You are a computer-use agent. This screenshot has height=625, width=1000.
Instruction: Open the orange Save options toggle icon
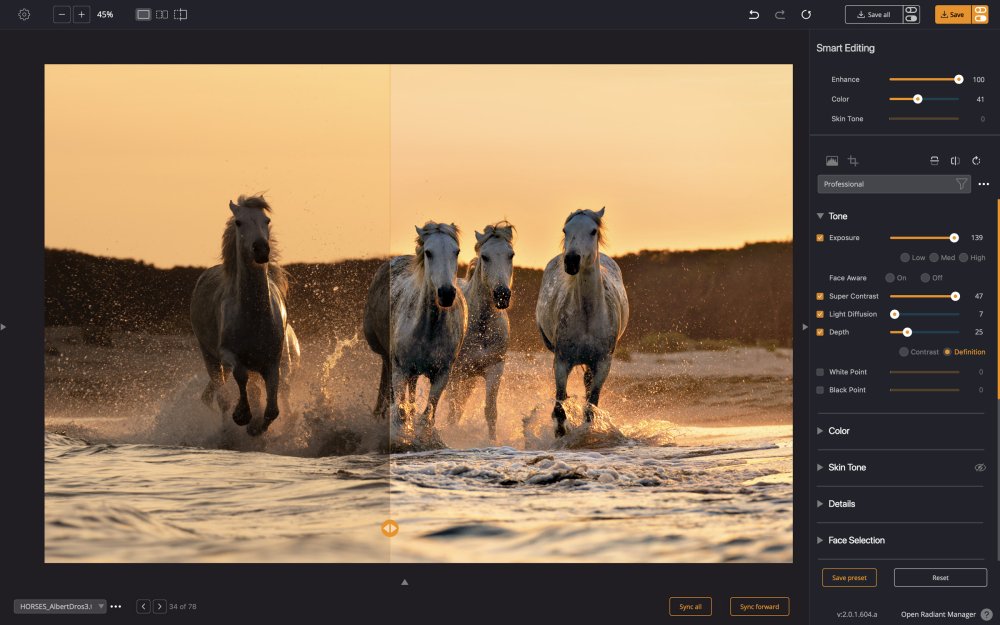(x=980, y=14)
